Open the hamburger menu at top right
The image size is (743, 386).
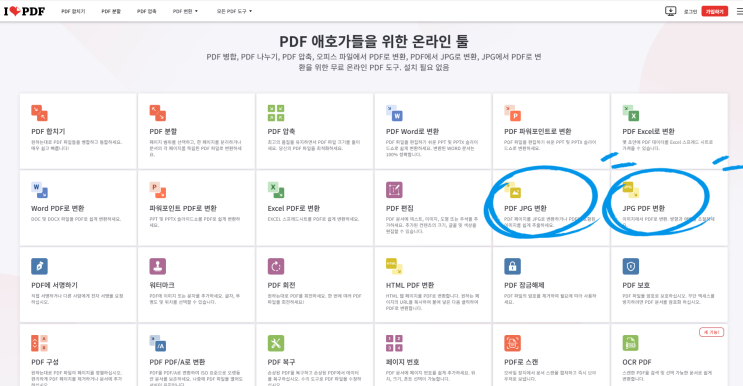[x=739, y=11]
